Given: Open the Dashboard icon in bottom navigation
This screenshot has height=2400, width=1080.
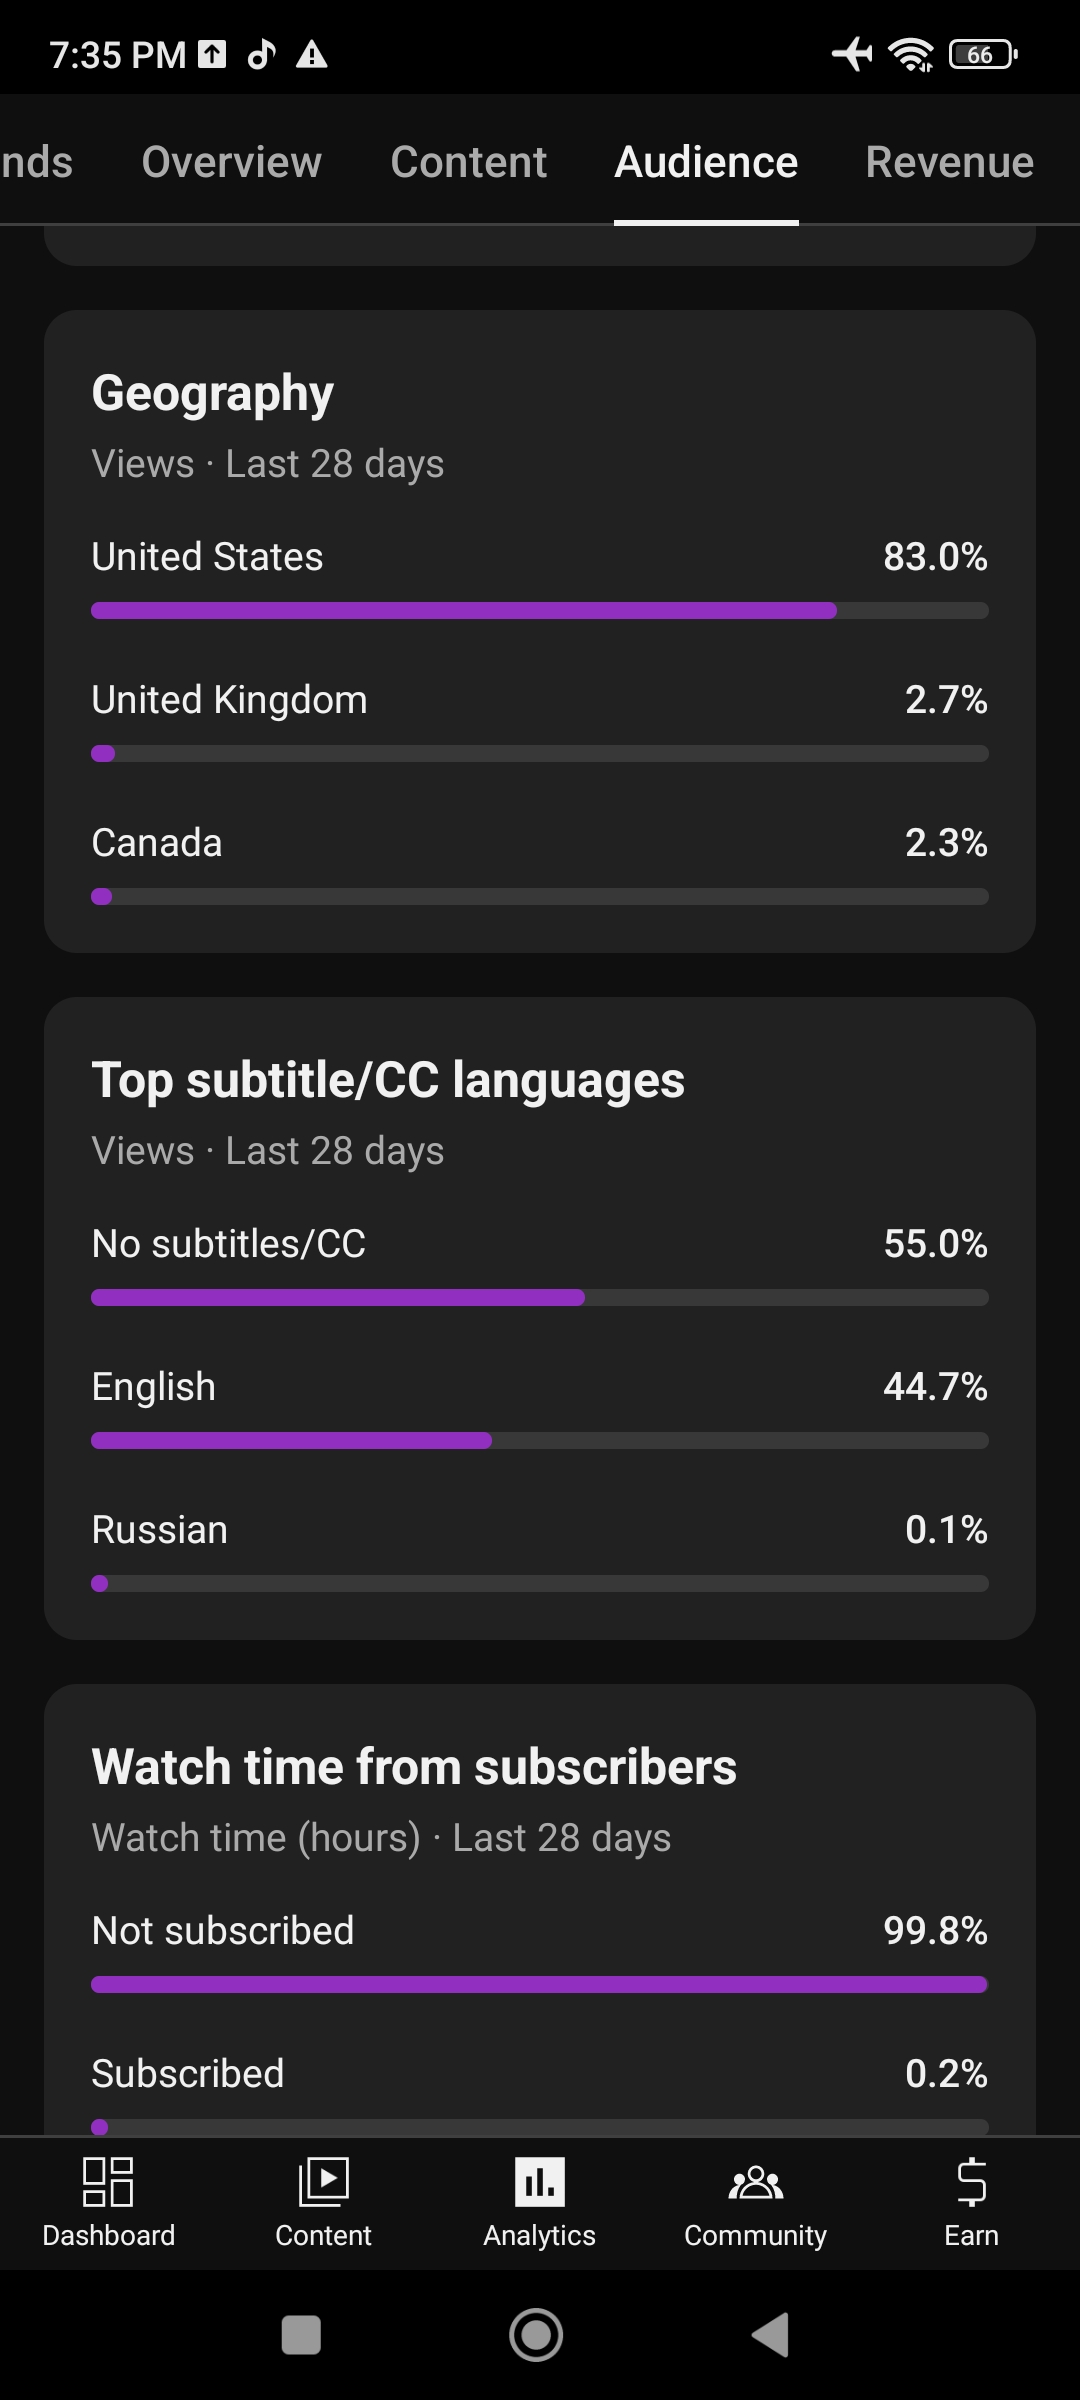Looking at the screenshot, I should [x=108, y=2182].
